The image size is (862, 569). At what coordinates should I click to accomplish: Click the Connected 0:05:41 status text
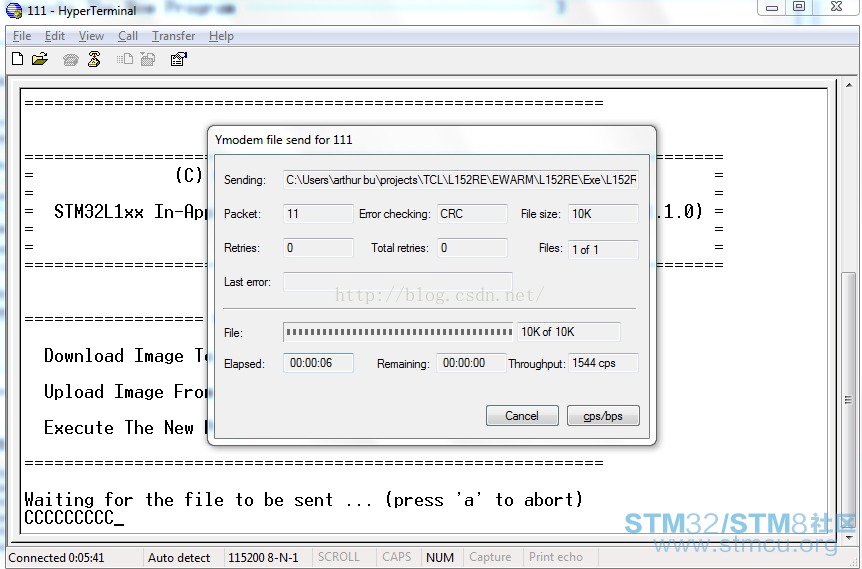pyautogui.click(x=56, y=557)
